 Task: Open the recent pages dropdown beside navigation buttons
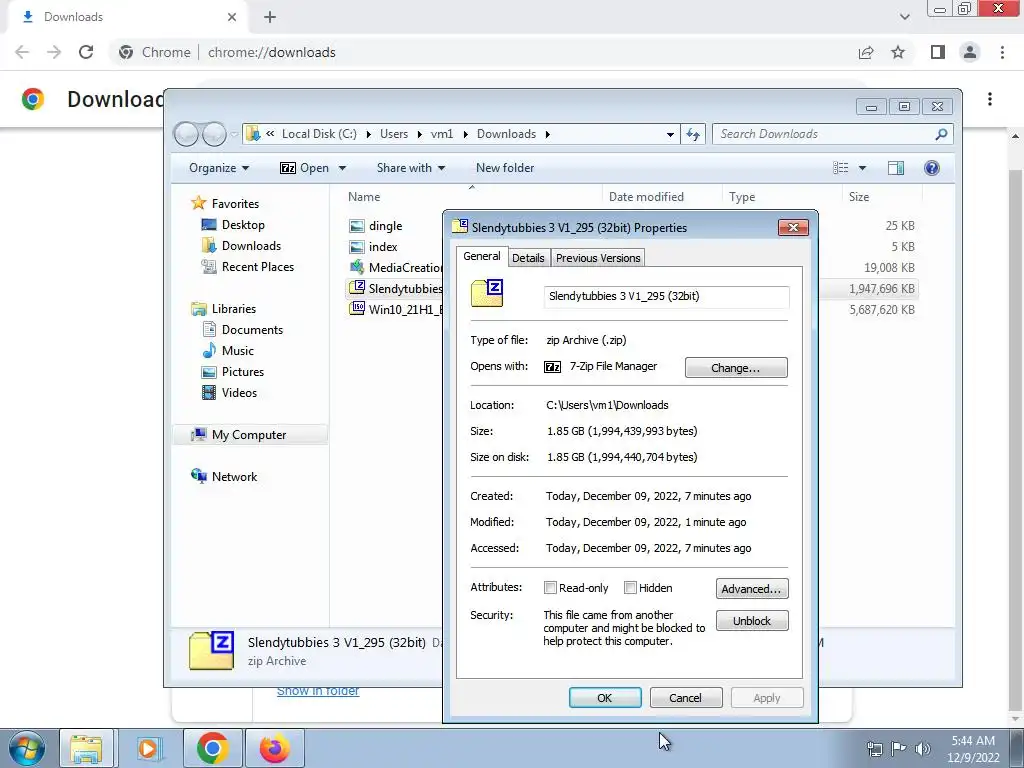click(234, 135)
